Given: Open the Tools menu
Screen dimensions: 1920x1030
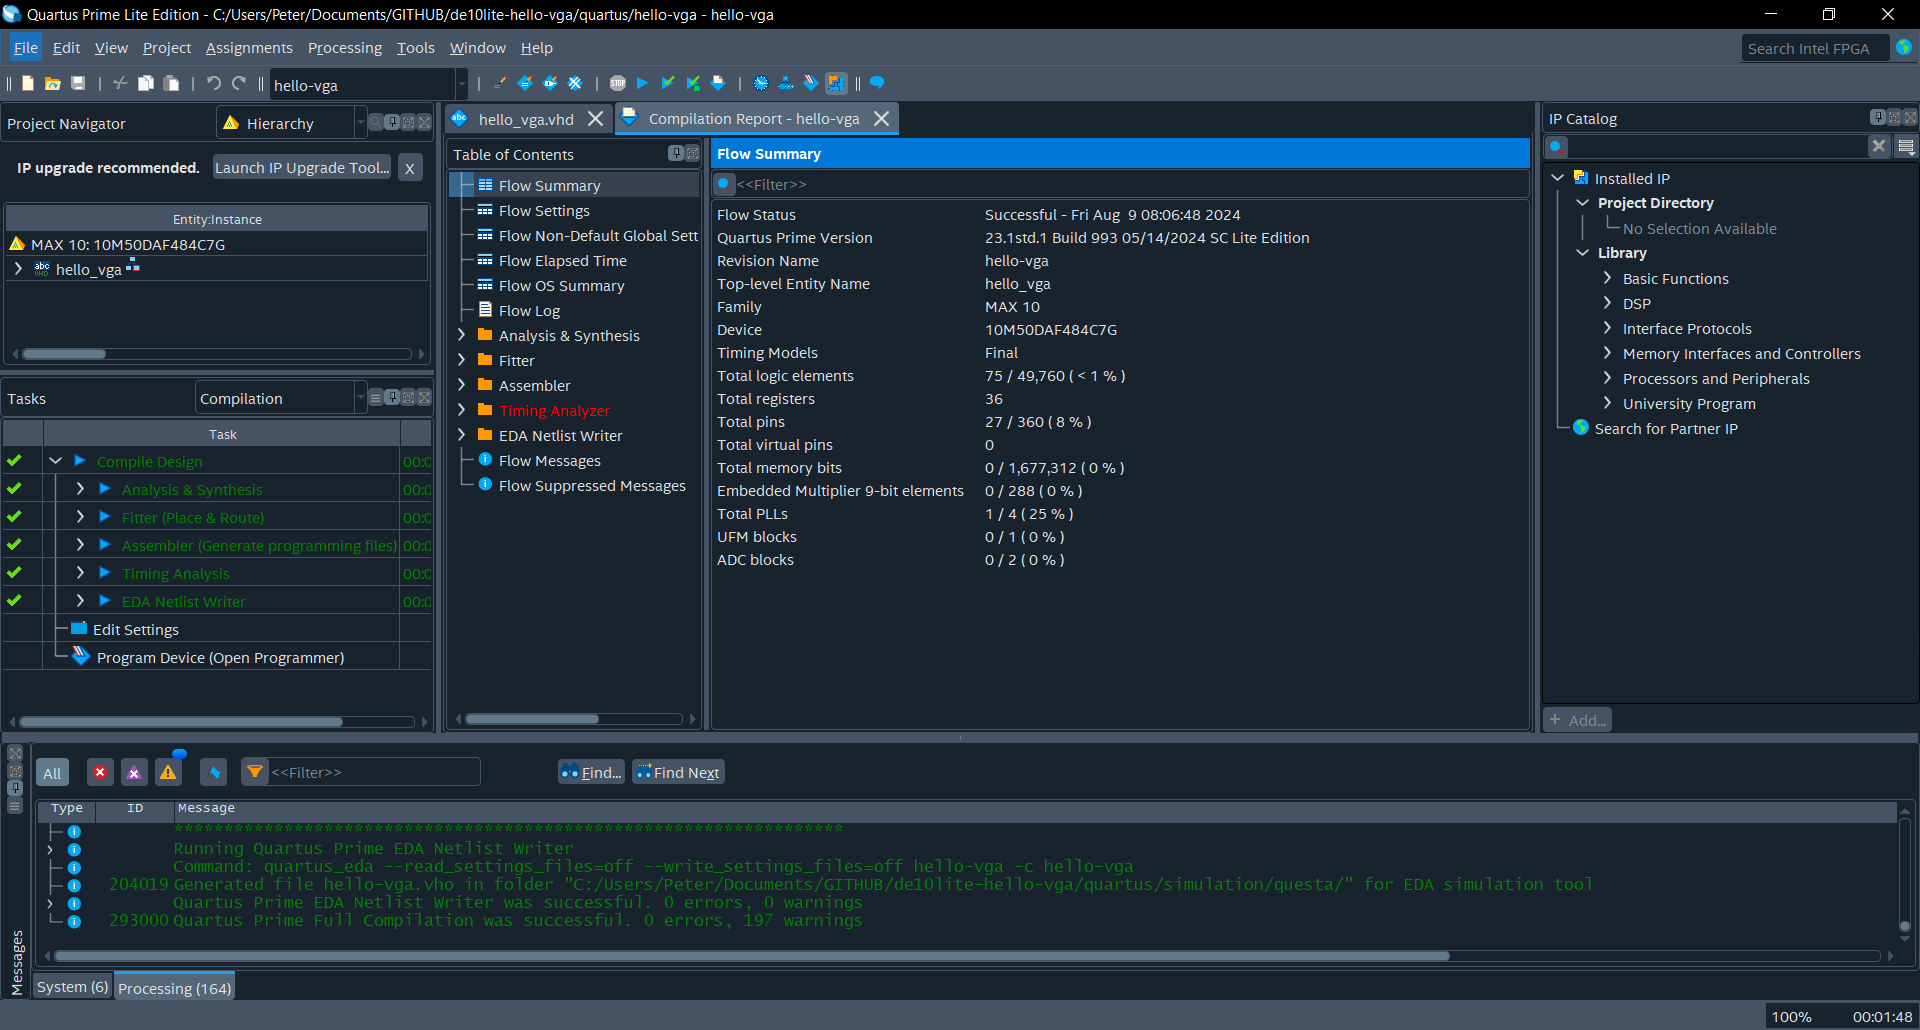Looking at the screenshot, I should pyautogui.click(x=415, y=48).
